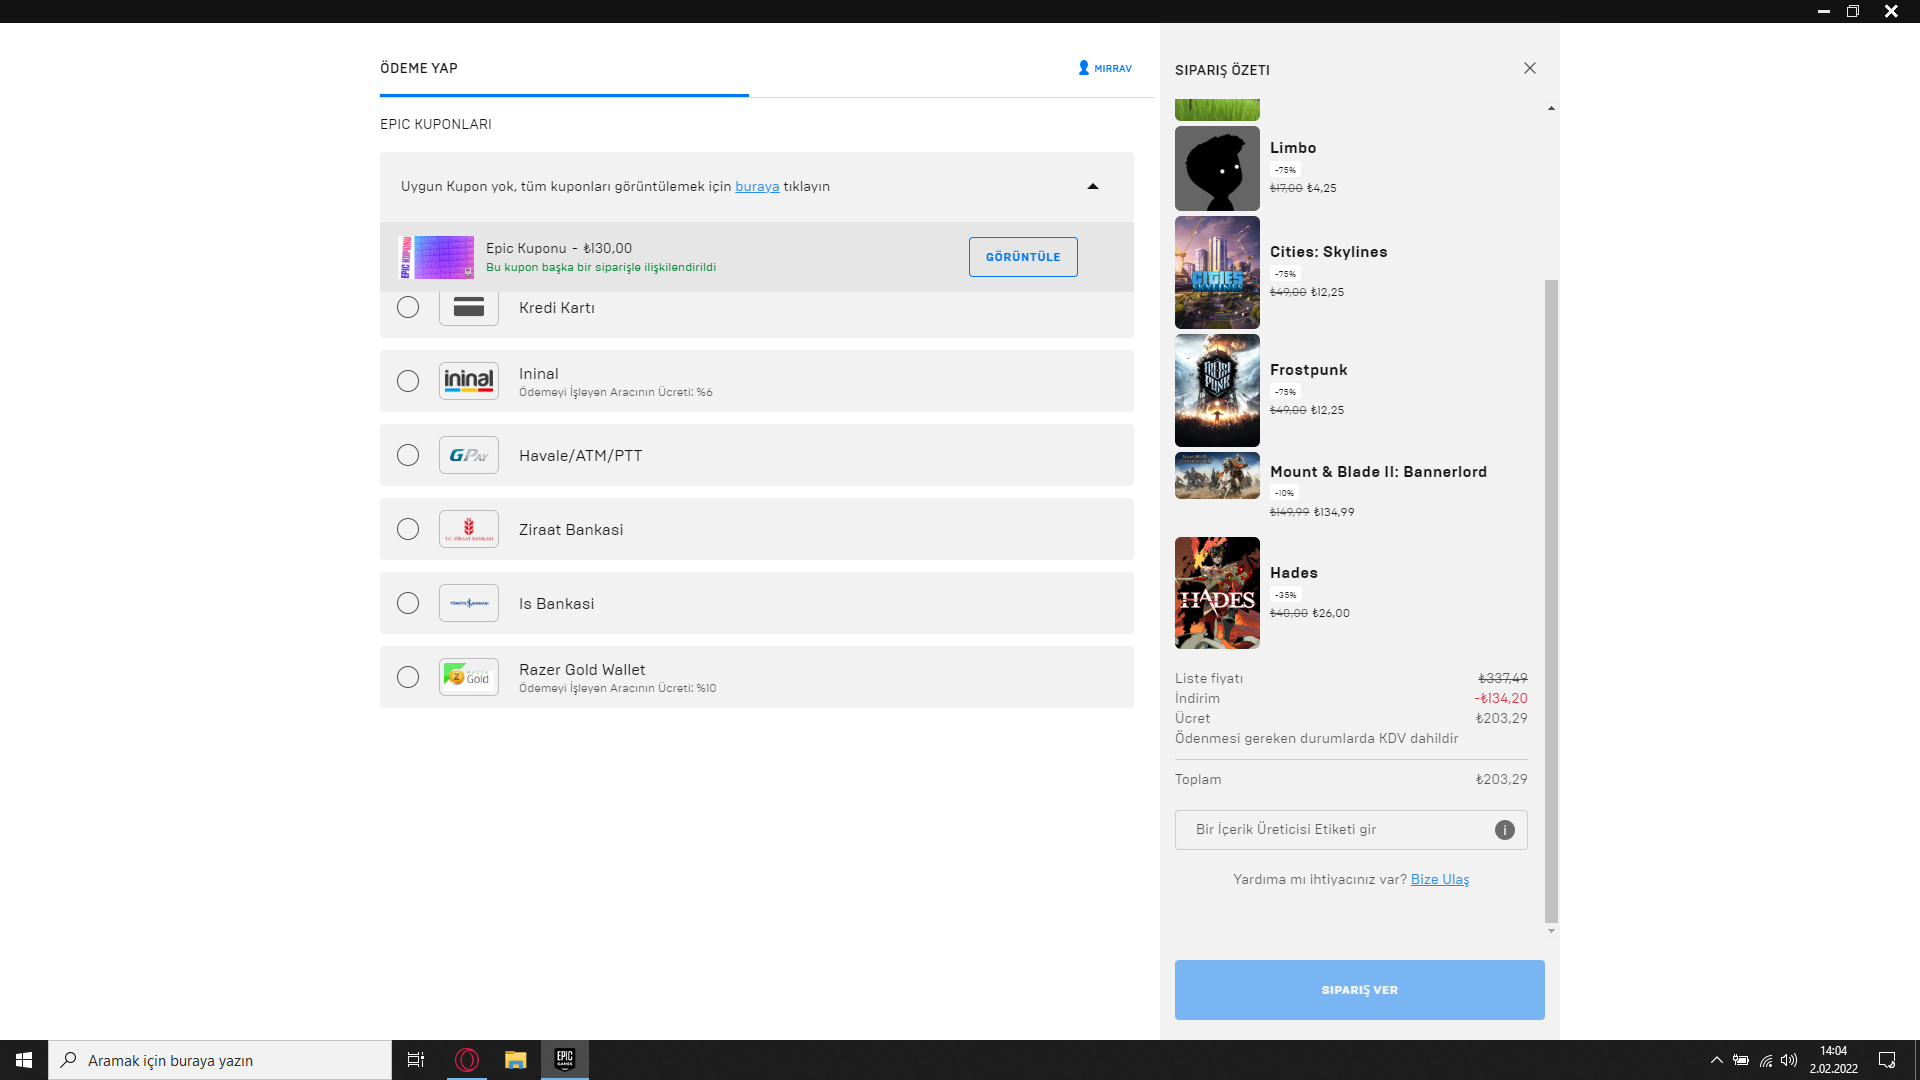The image size is (1920, 1080).
Task: Click the Epic Games taskbar icon
Action: 565,1060
